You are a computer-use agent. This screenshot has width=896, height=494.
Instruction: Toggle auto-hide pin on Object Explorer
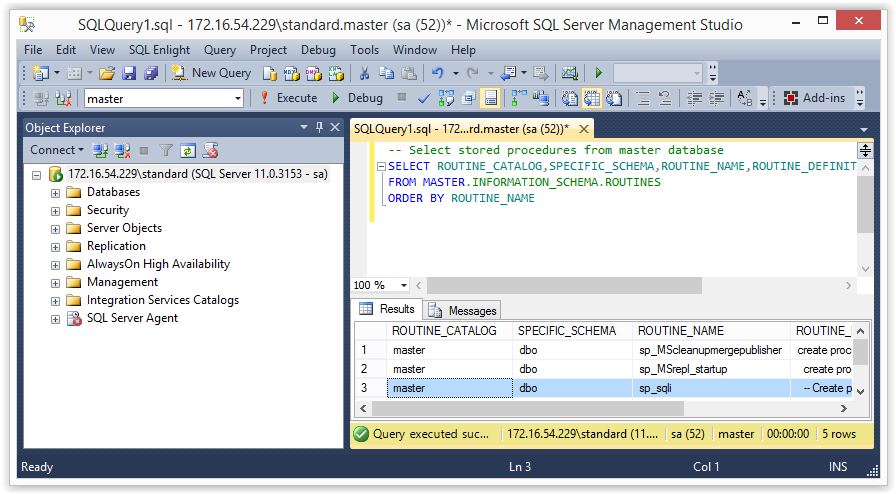point(319,128)
